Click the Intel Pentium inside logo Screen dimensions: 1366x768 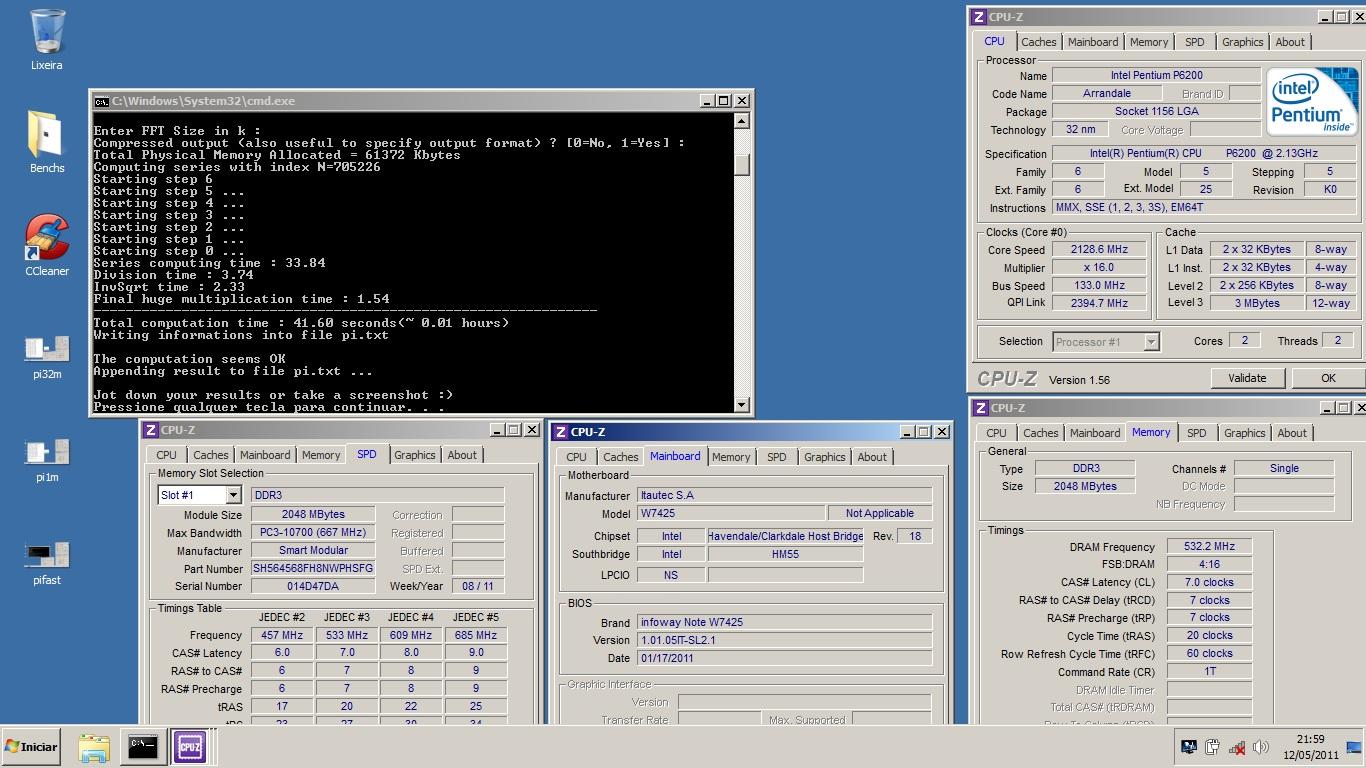click(x=1312, y=102)
